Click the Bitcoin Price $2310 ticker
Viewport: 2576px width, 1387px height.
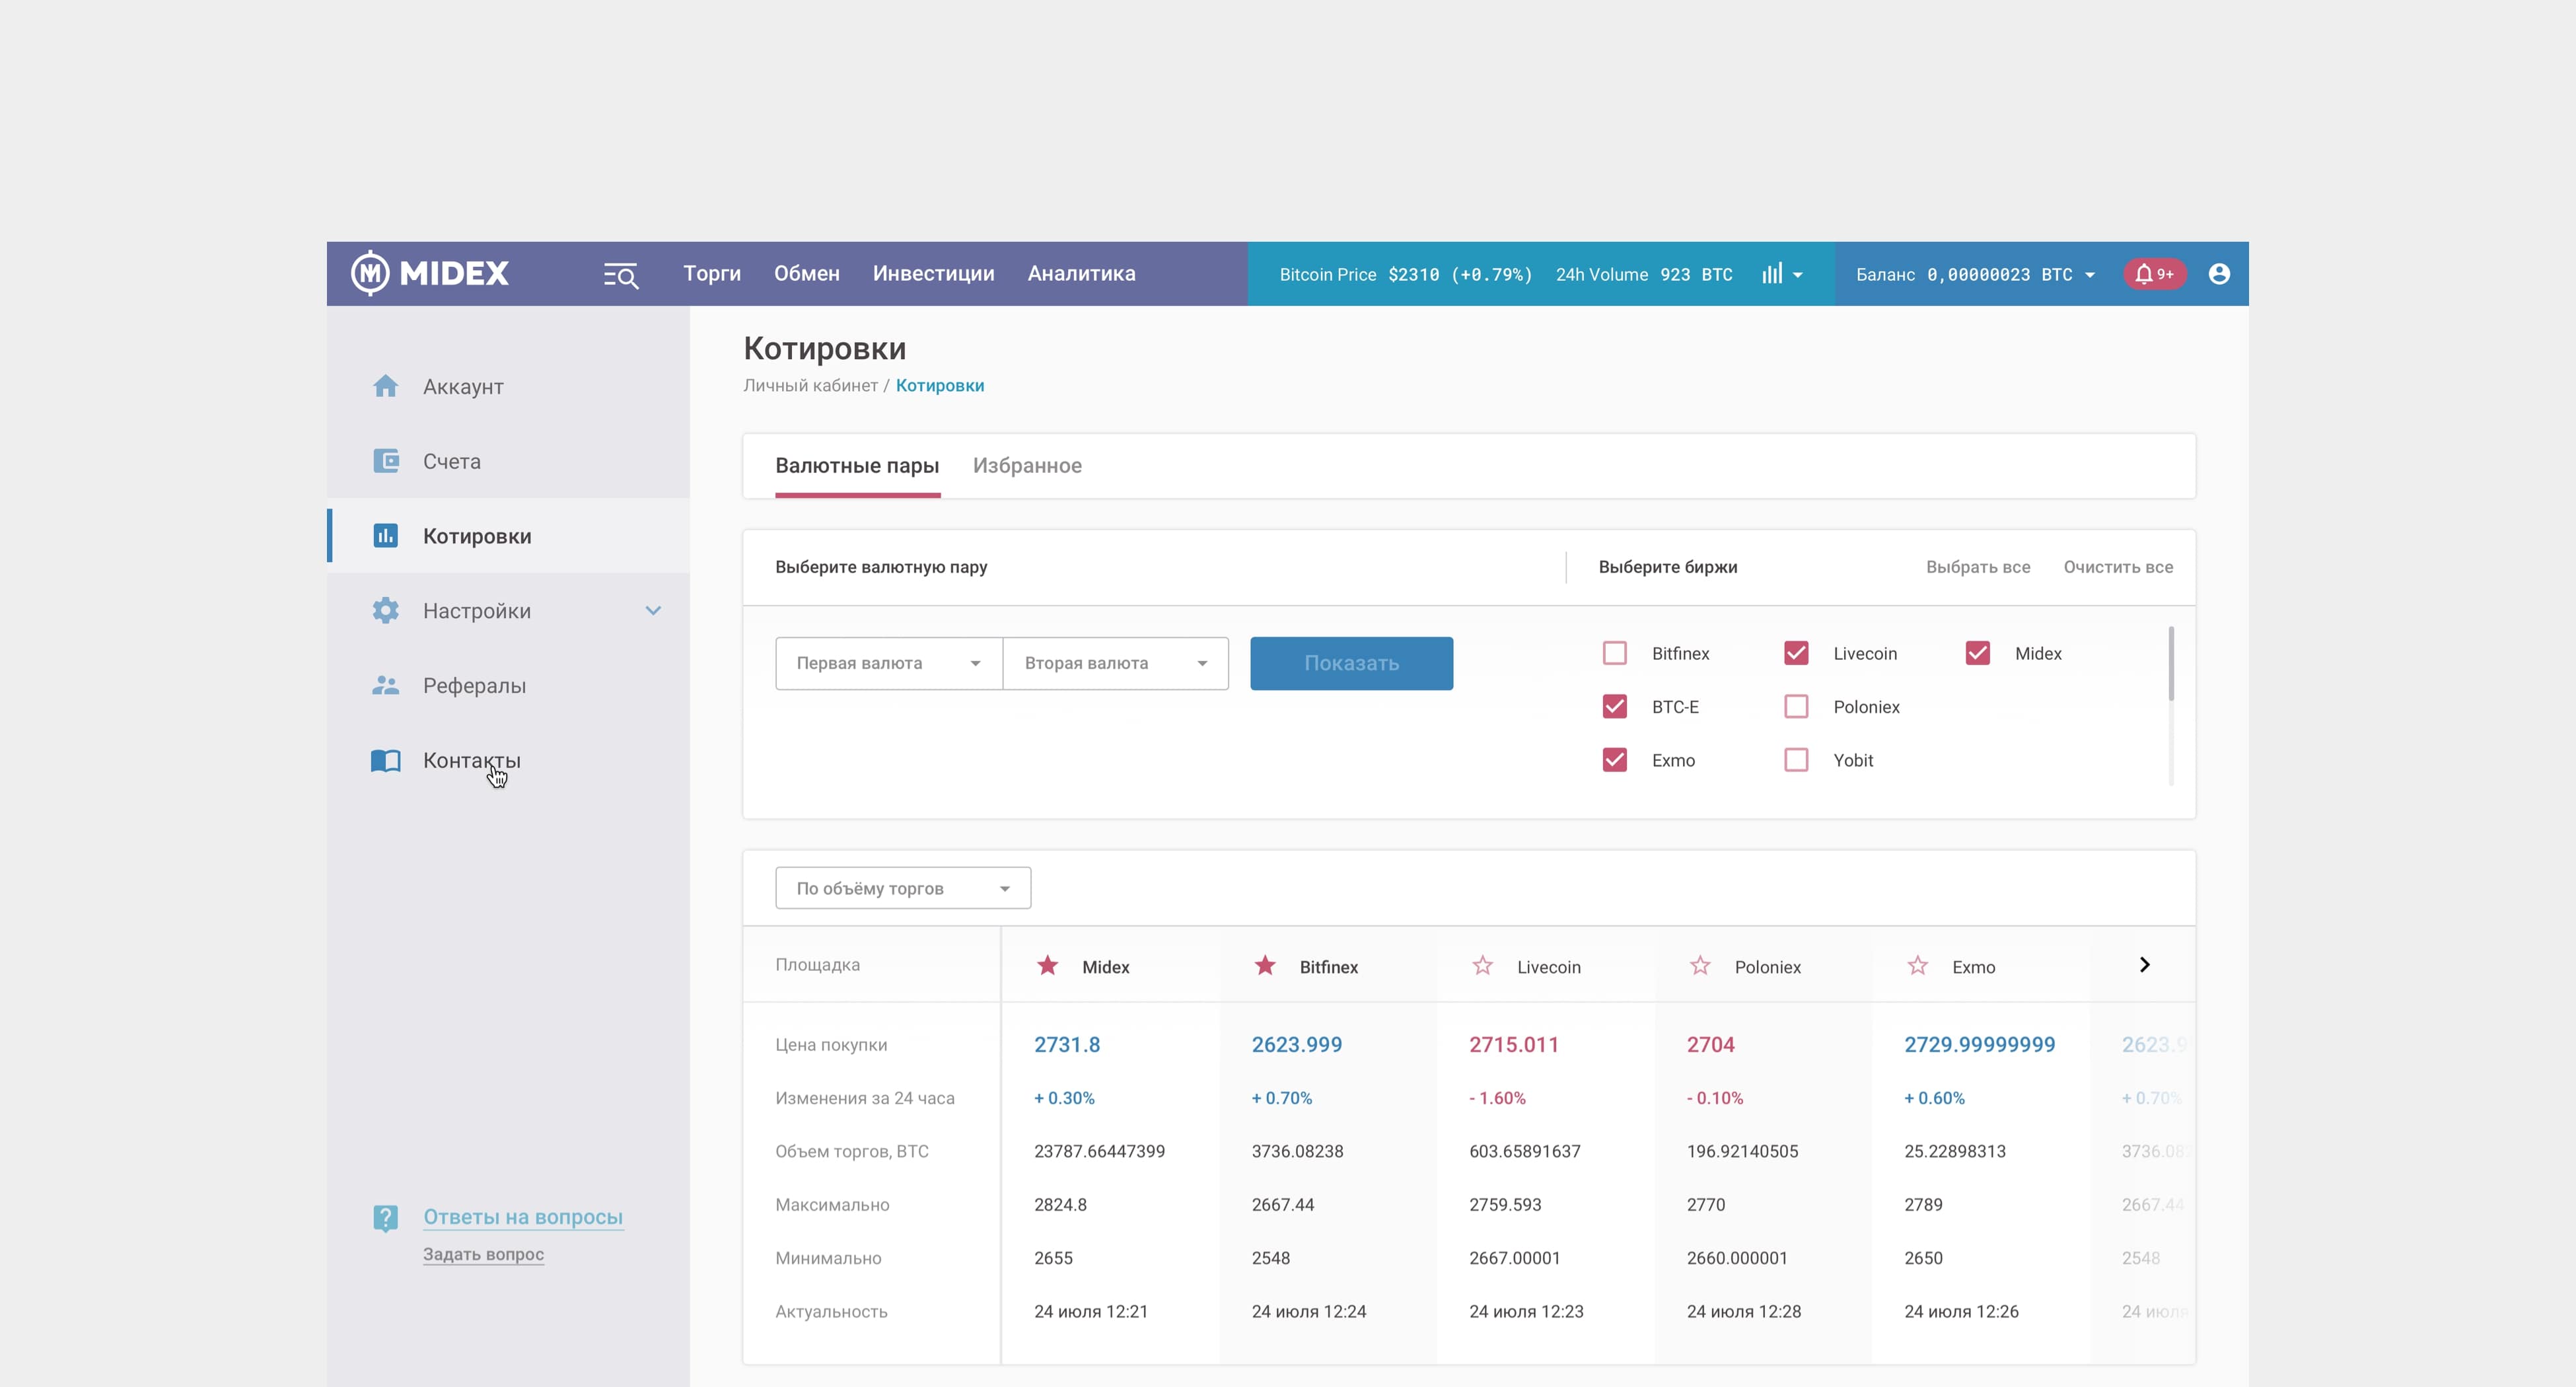(1405, 275)
